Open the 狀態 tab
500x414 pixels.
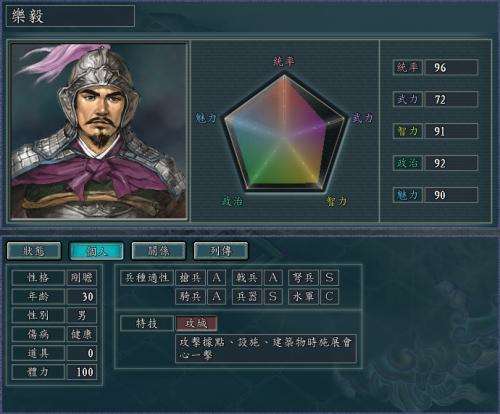34,251
